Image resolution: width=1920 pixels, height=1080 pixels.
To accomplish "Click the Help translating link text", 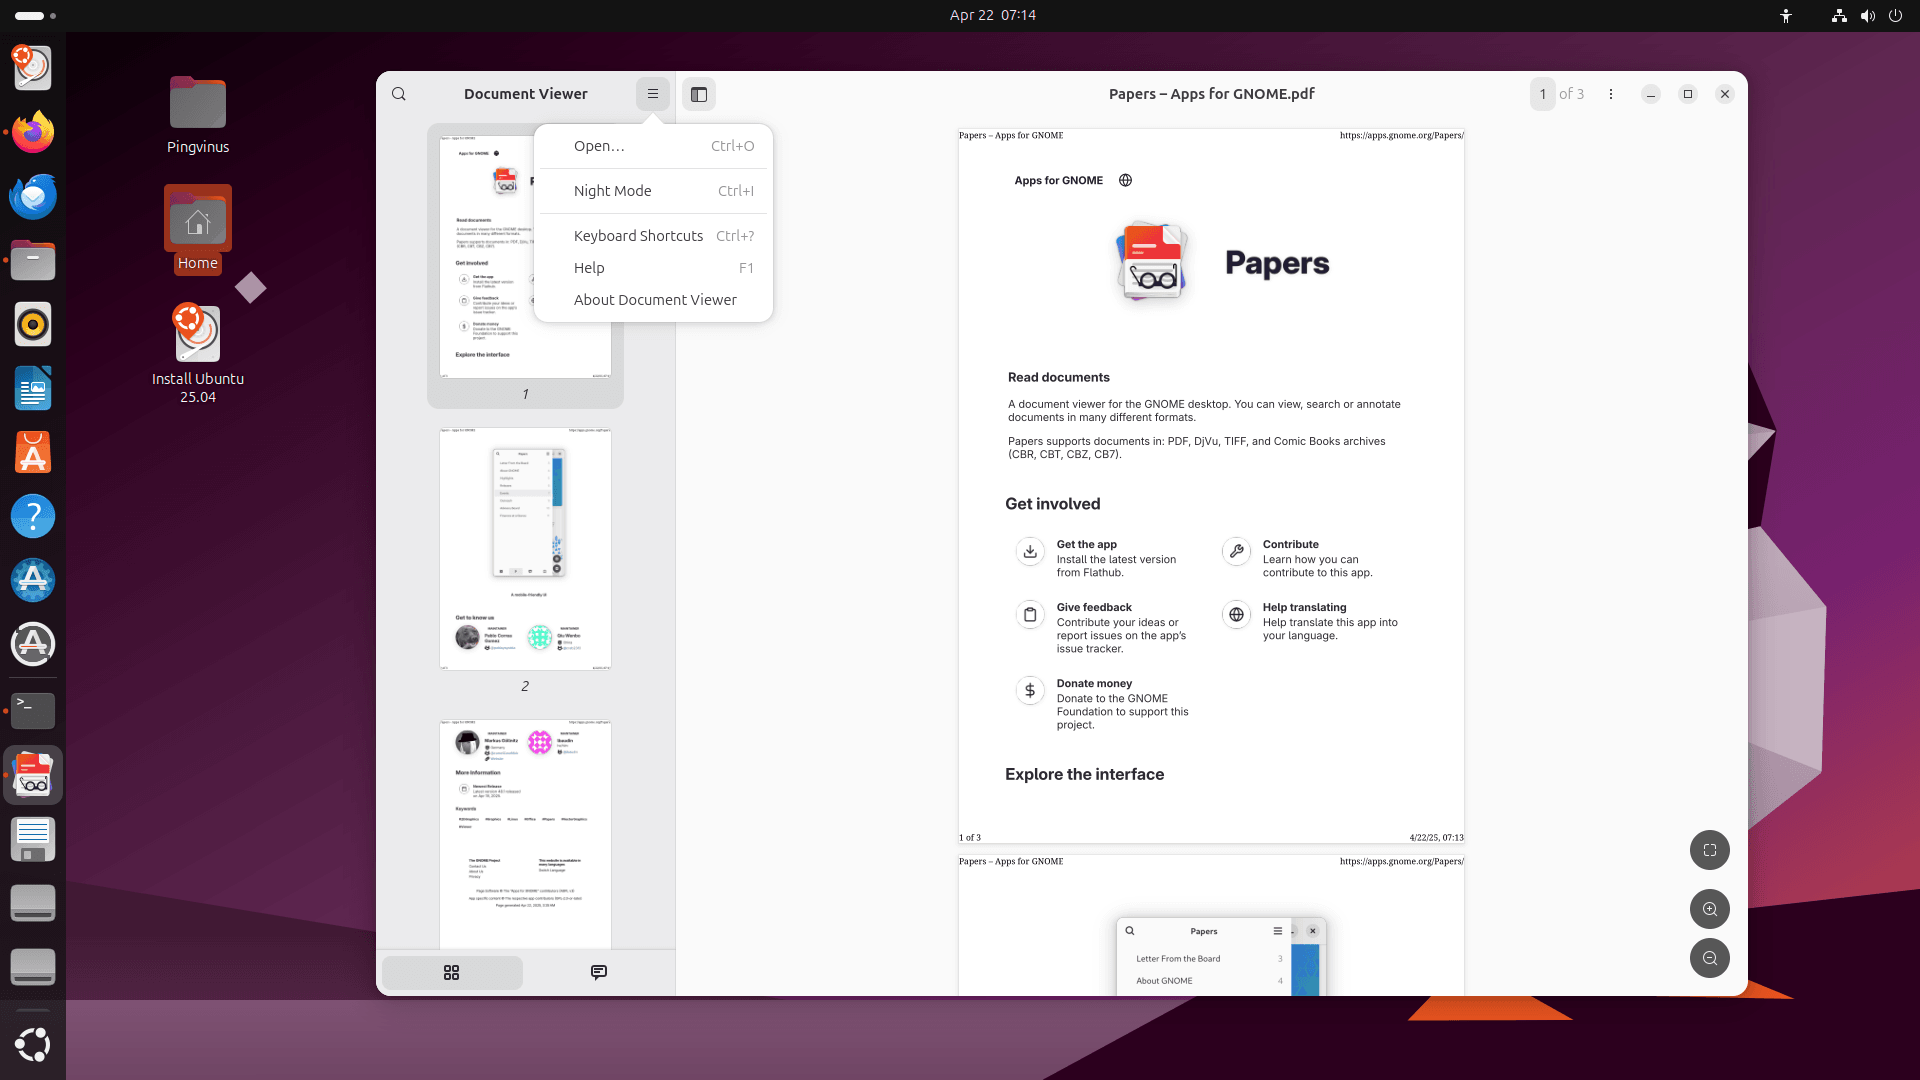I will (x=1304, y=608).
